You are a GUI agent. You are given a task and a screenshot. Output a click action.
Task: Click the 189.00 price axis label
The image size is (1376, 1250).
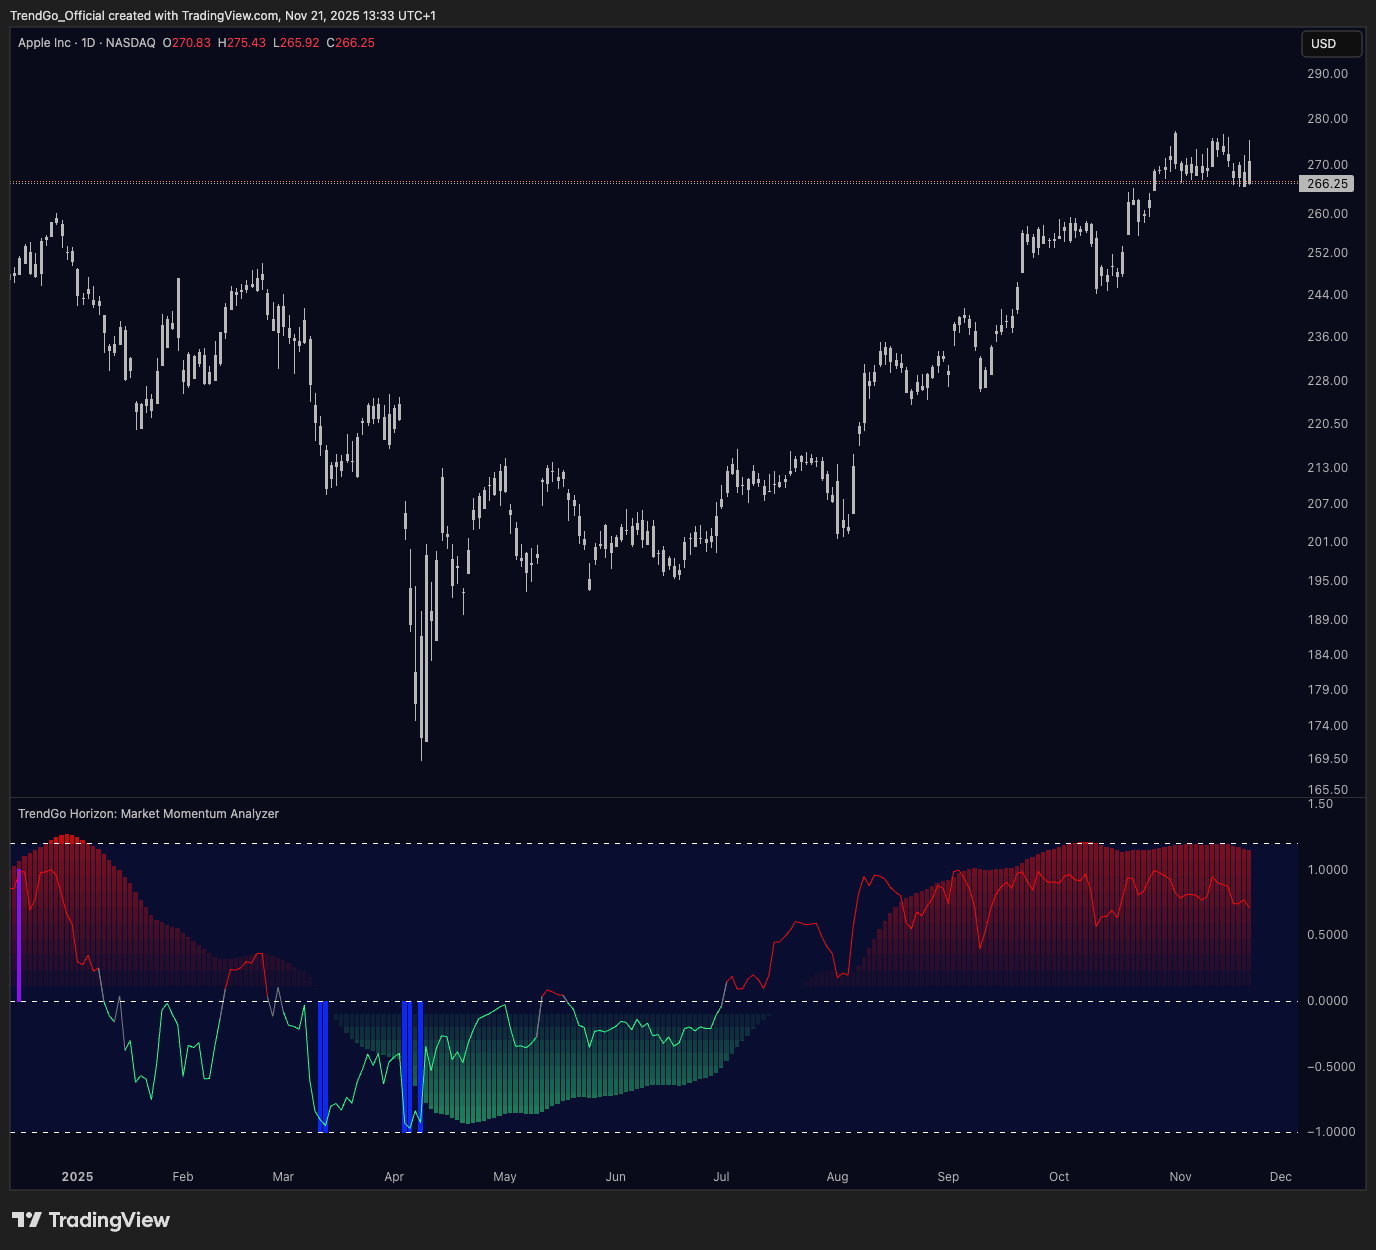[x=1327, y=620]
